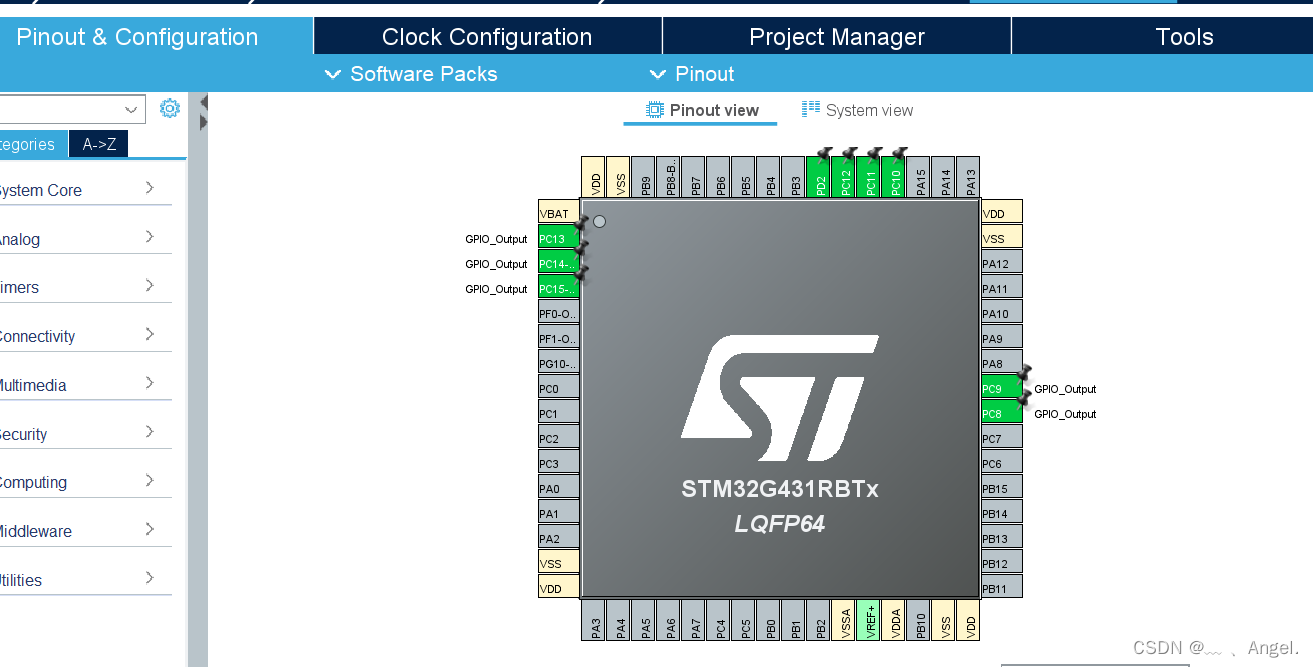Select pin PC10 on the top row

[894, 177]
